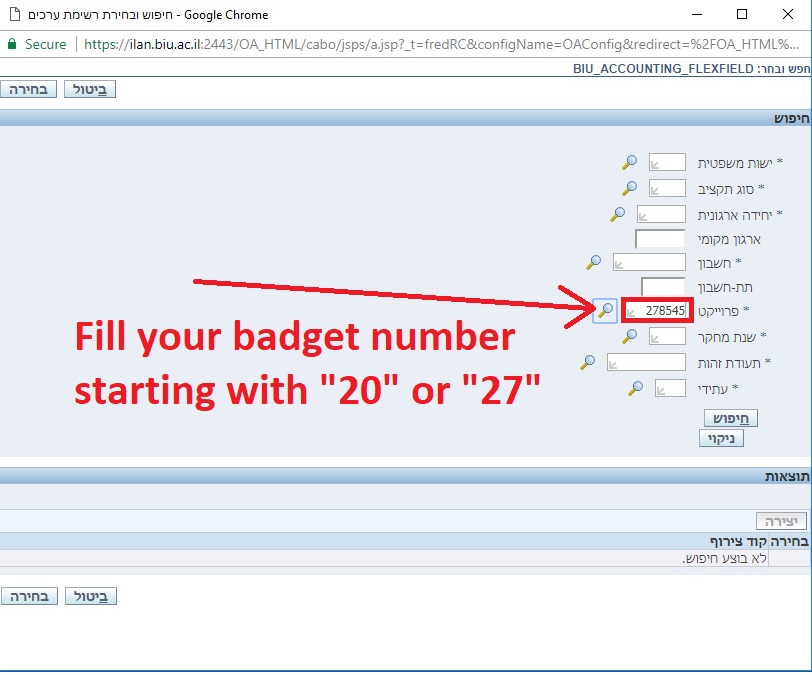812x675 pixels.
Task: Click the ניקוי clear button
Action: click(721, 438)
